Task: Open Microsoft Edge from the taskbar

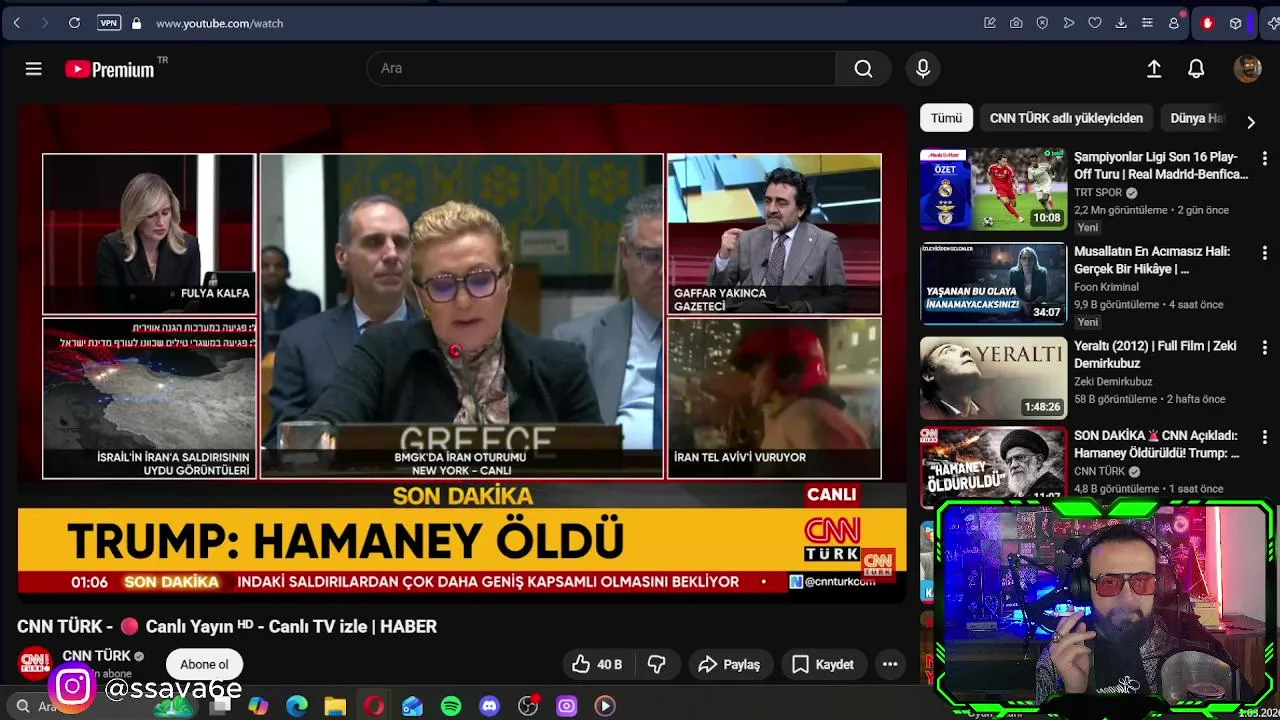Action: pos(297,706)
